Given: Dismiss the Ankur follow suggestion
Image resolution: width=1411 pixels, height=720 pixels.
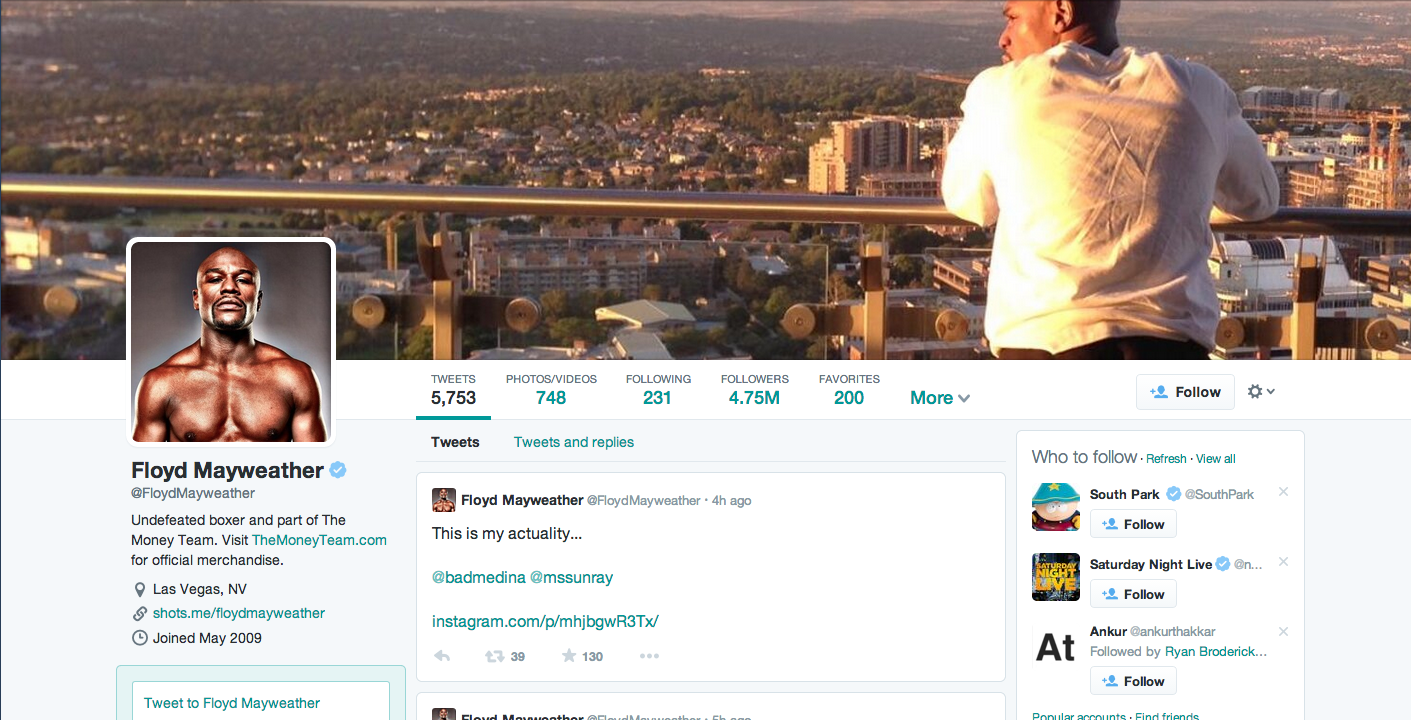Looking at the screenshot, I should (1283, 632).
